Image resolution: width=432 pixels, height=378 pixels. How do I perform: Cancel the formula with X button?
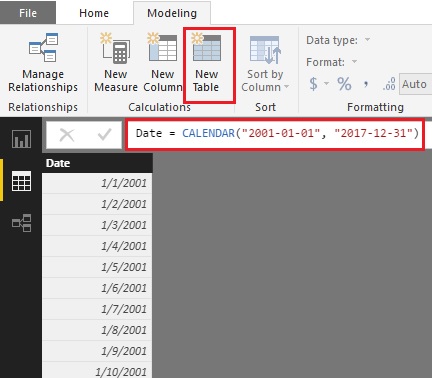(x=67, y=135)
